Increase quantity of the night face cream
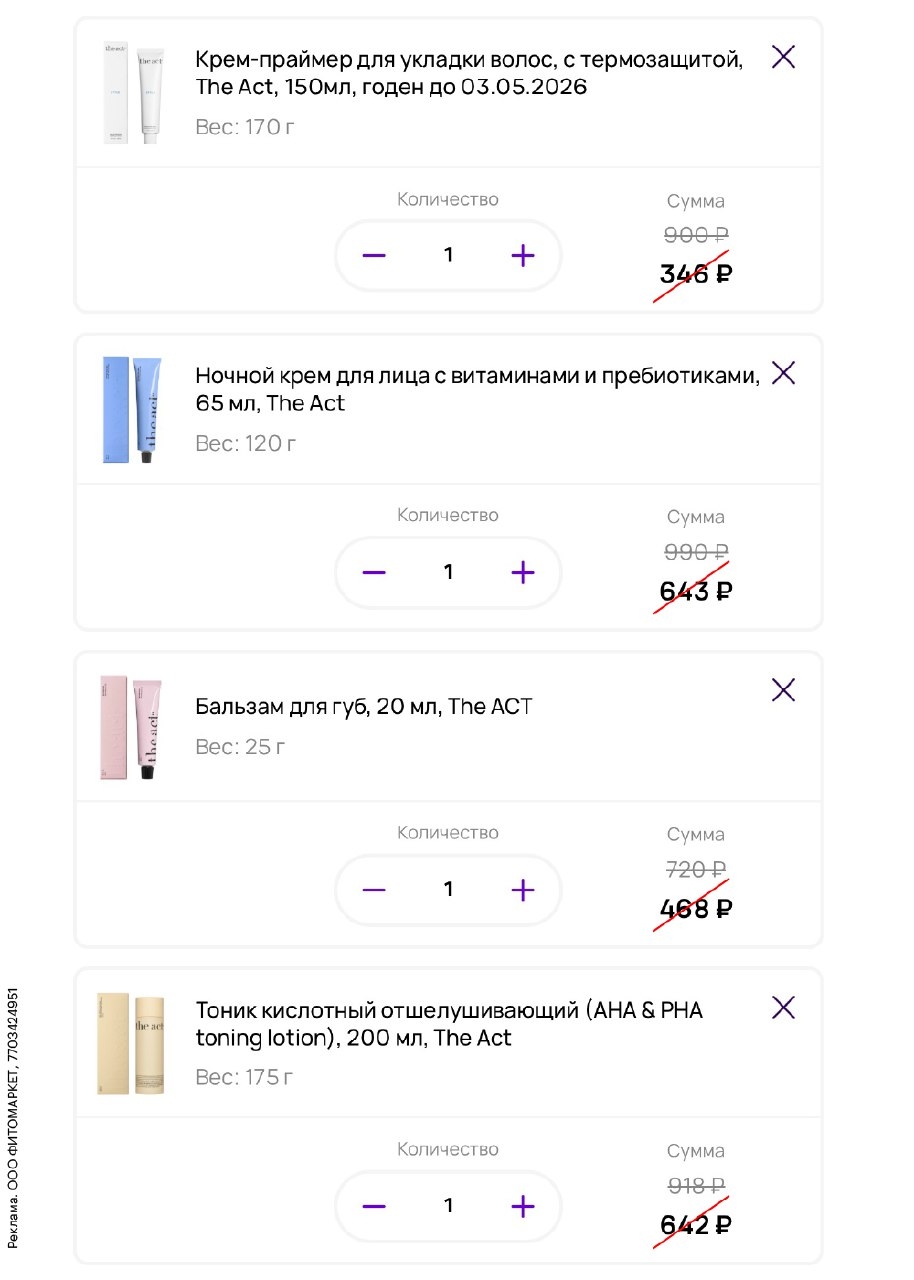The width and height of the screenshot is (914, 1280). pyautogui.click(x=523, y=573)
